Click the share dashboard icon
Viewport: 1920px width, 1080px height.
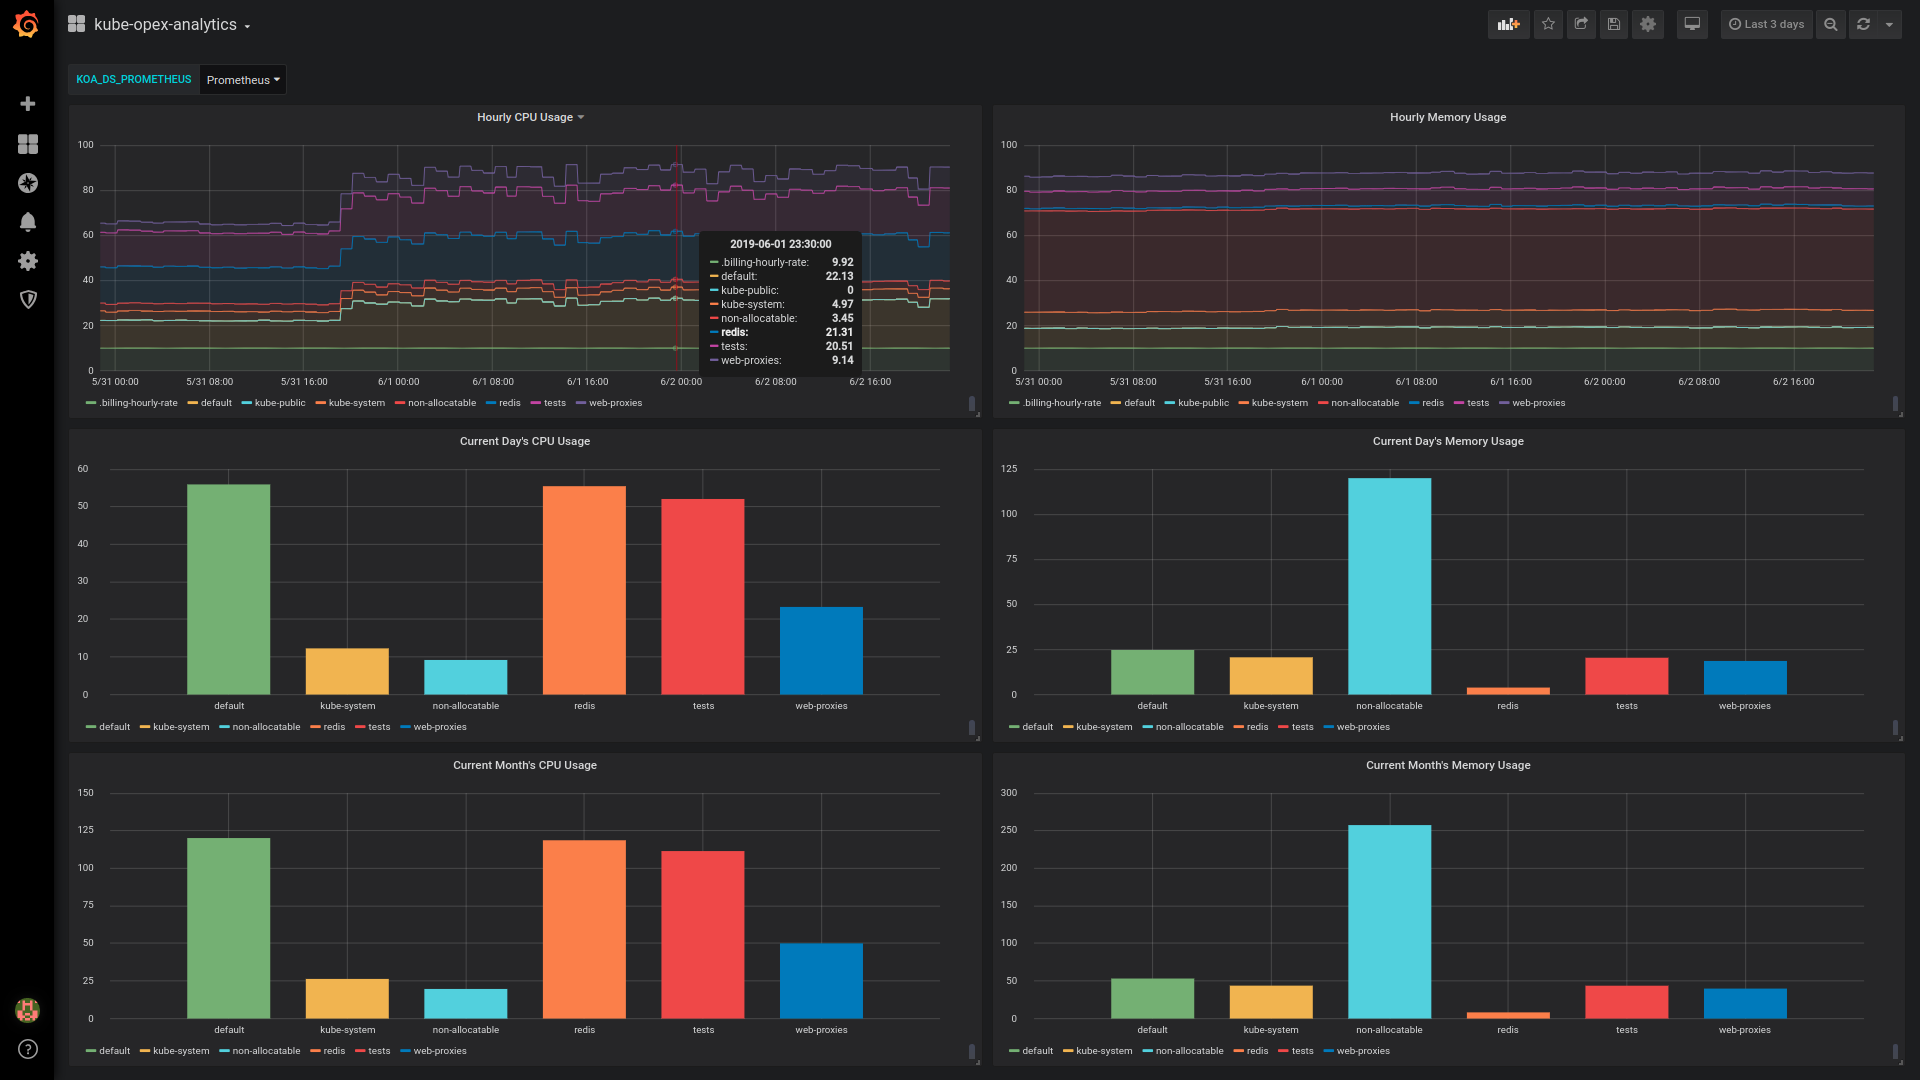[1581, 24]
